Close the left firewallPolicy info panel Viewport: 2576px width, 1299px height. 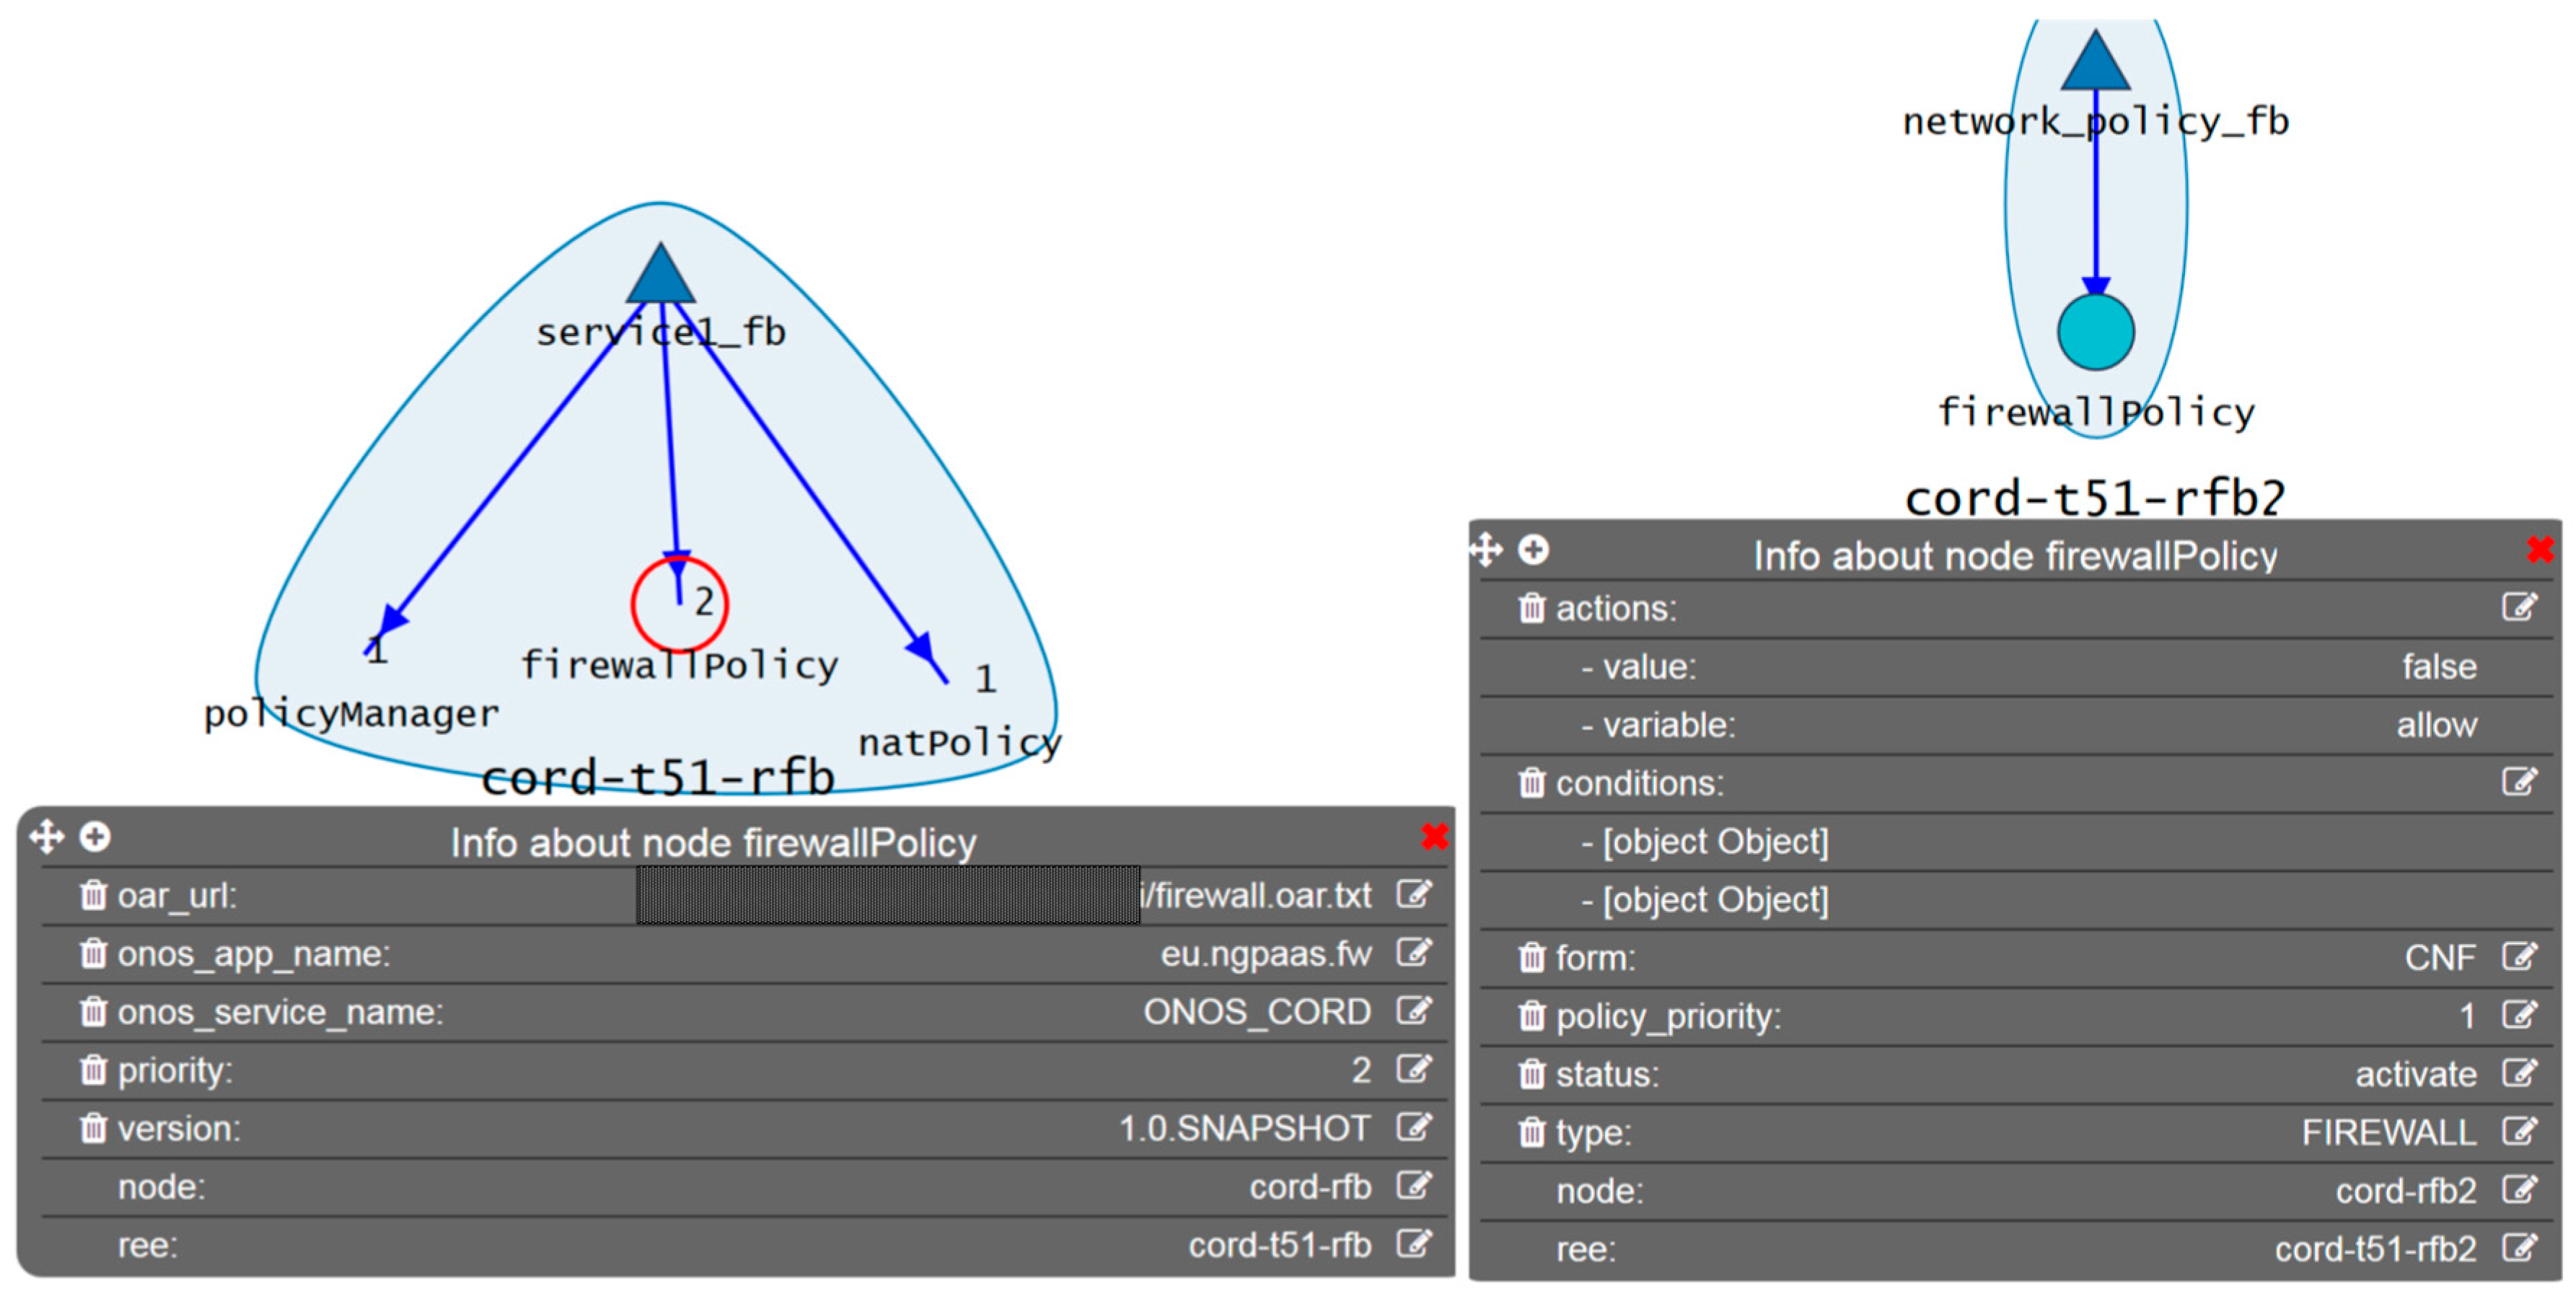(x=1434, y=836)
